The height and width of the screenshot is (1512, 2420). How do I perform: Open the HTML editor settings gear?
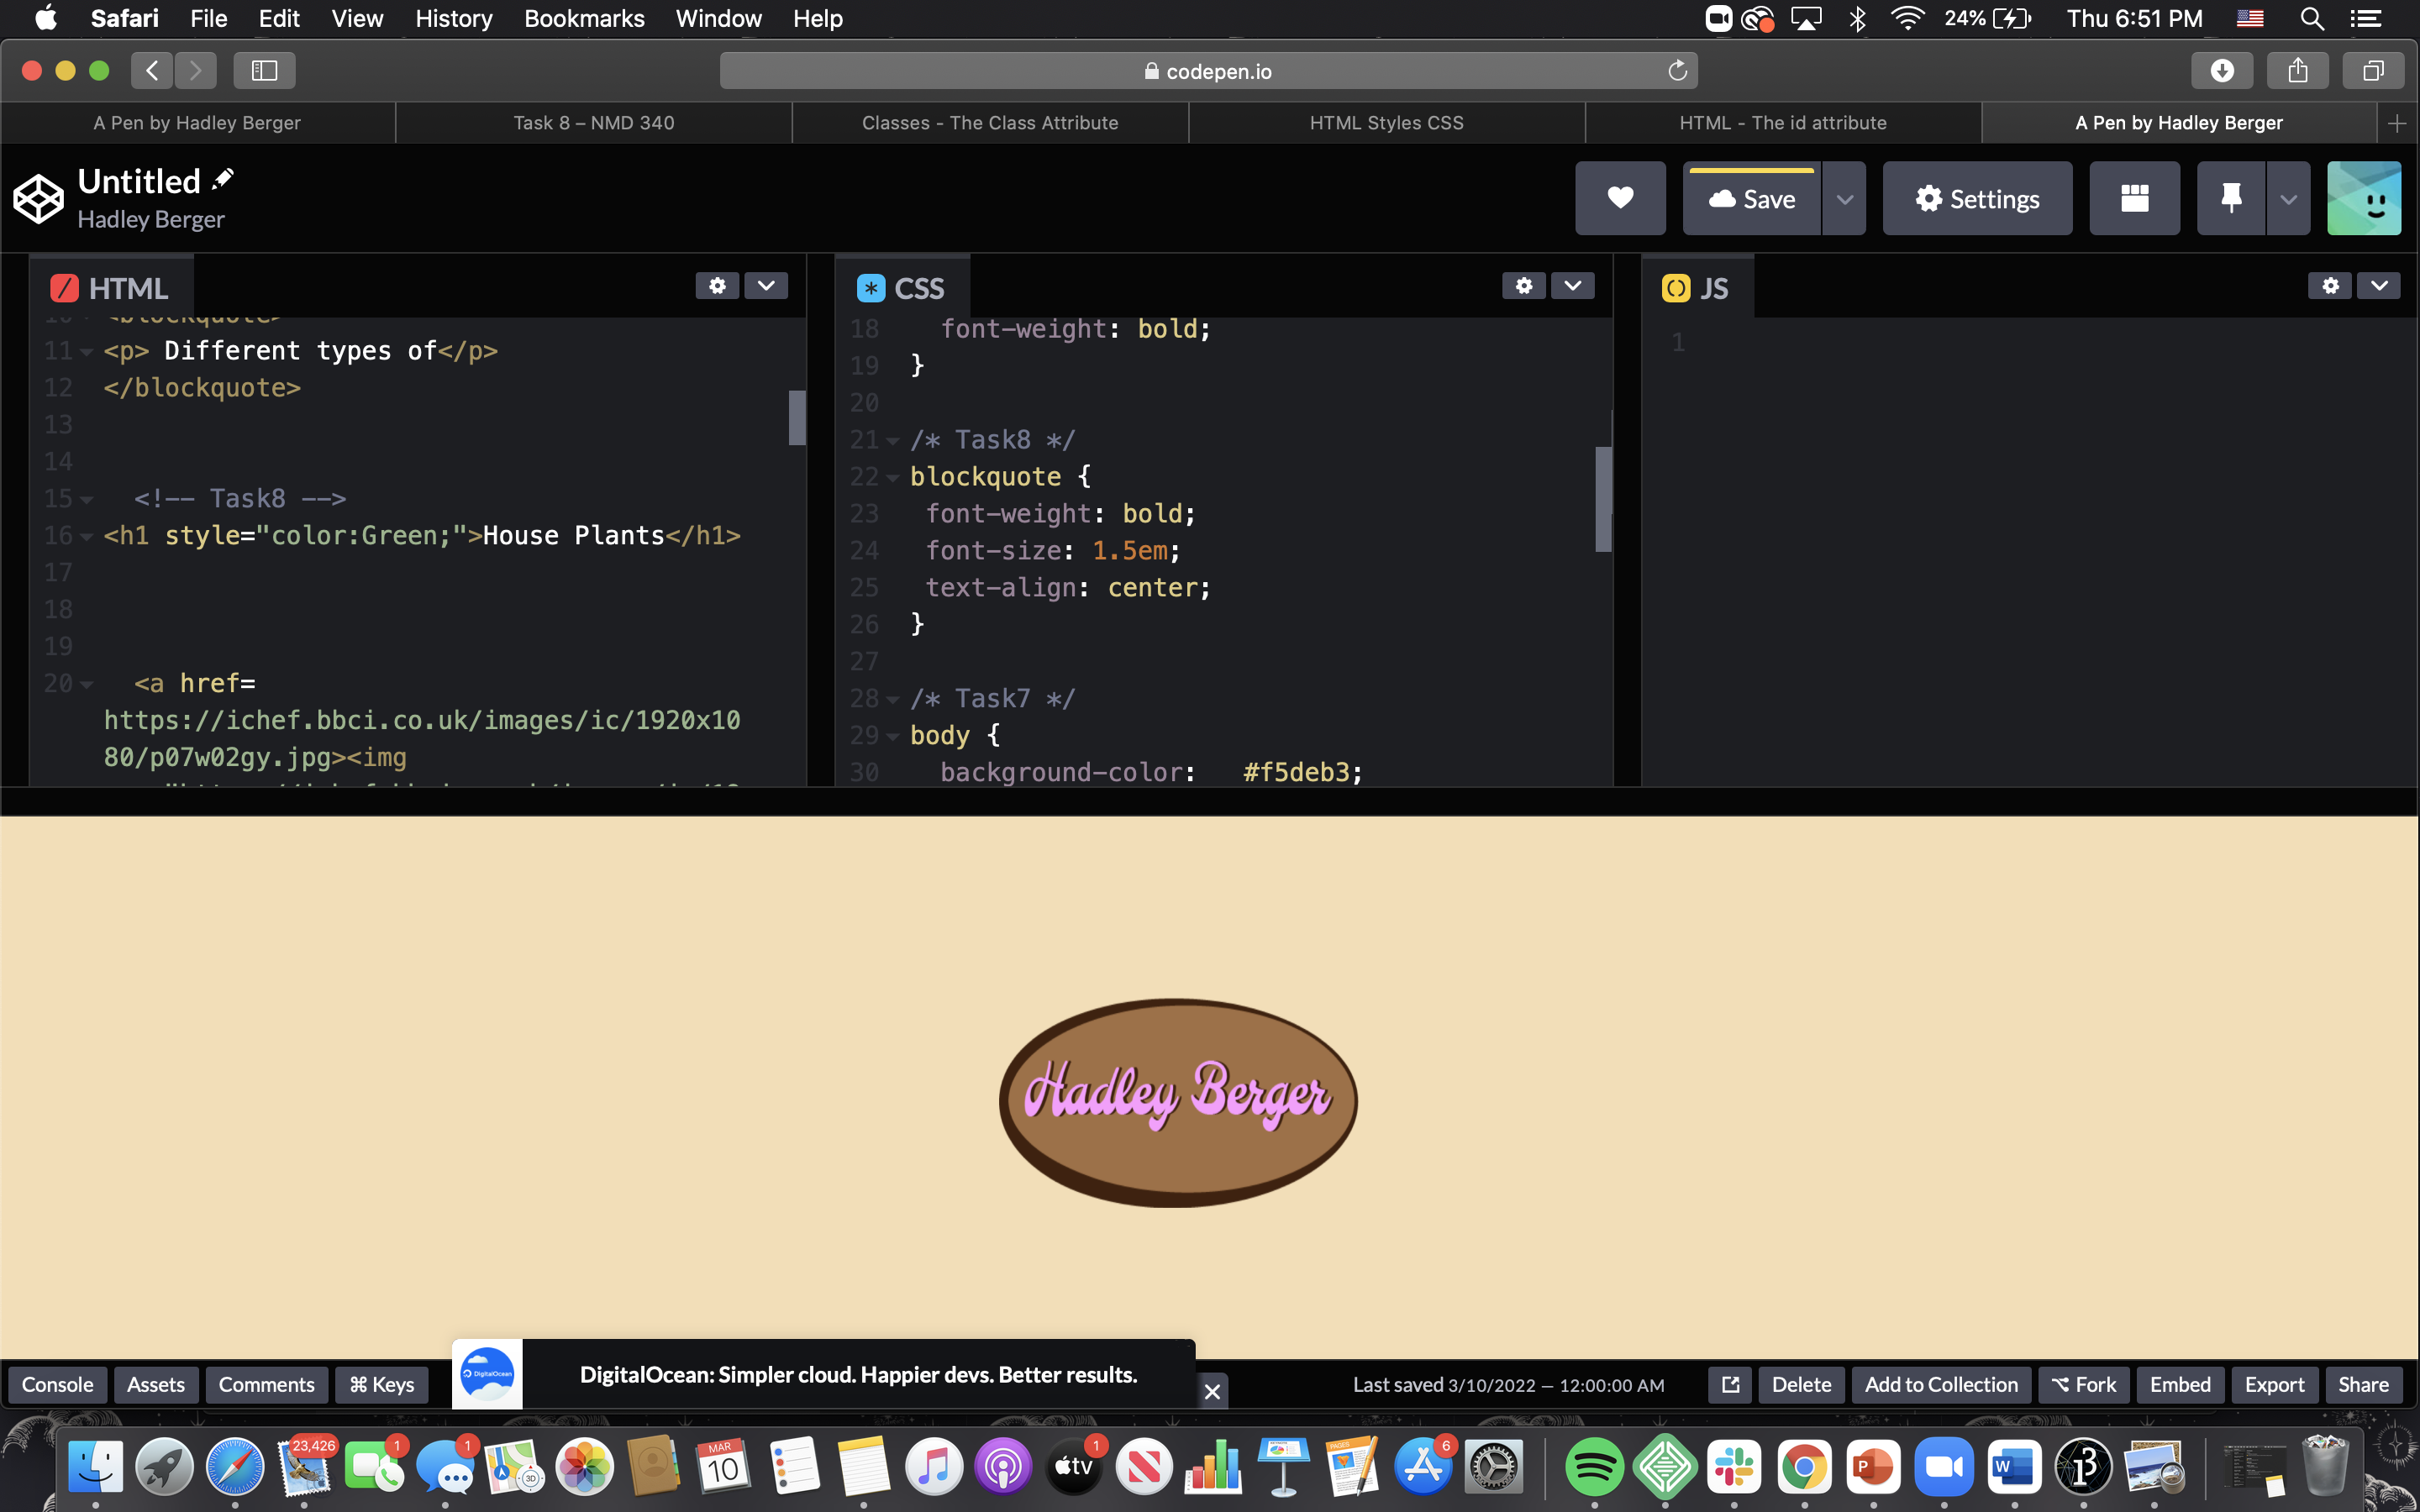coord(717,286)
